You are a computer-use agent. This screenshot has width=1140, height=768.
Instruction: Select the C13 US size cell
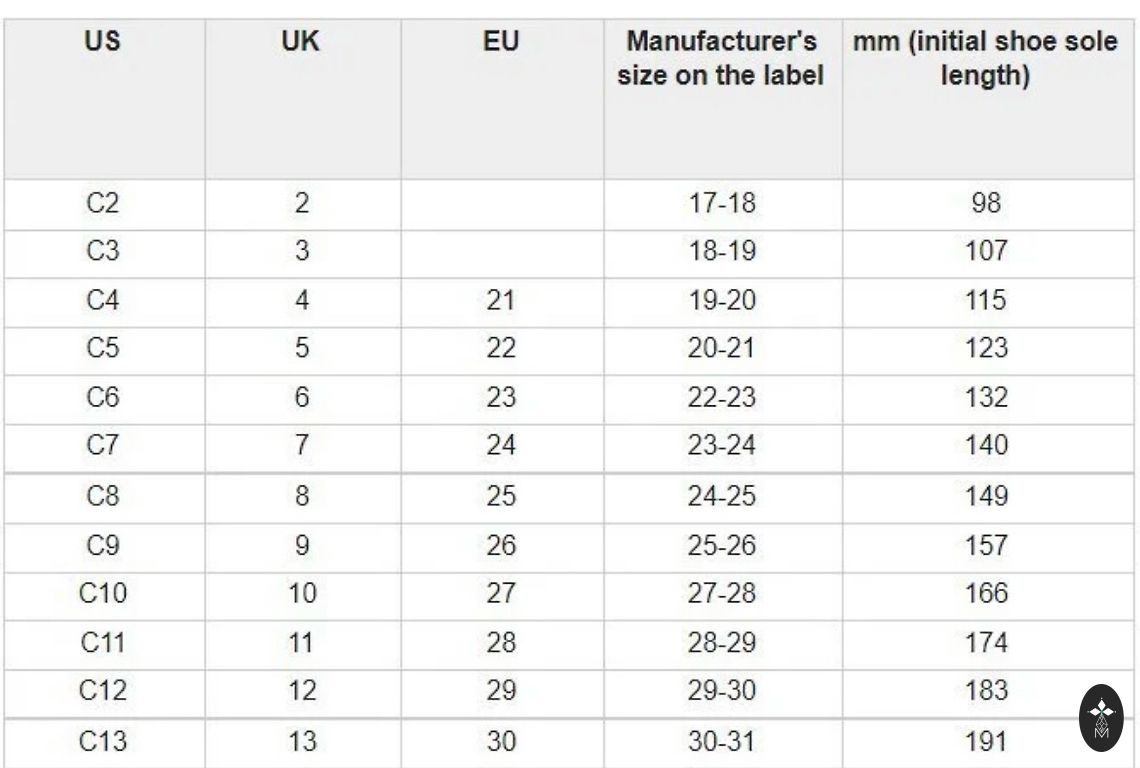tap(102, 742)
